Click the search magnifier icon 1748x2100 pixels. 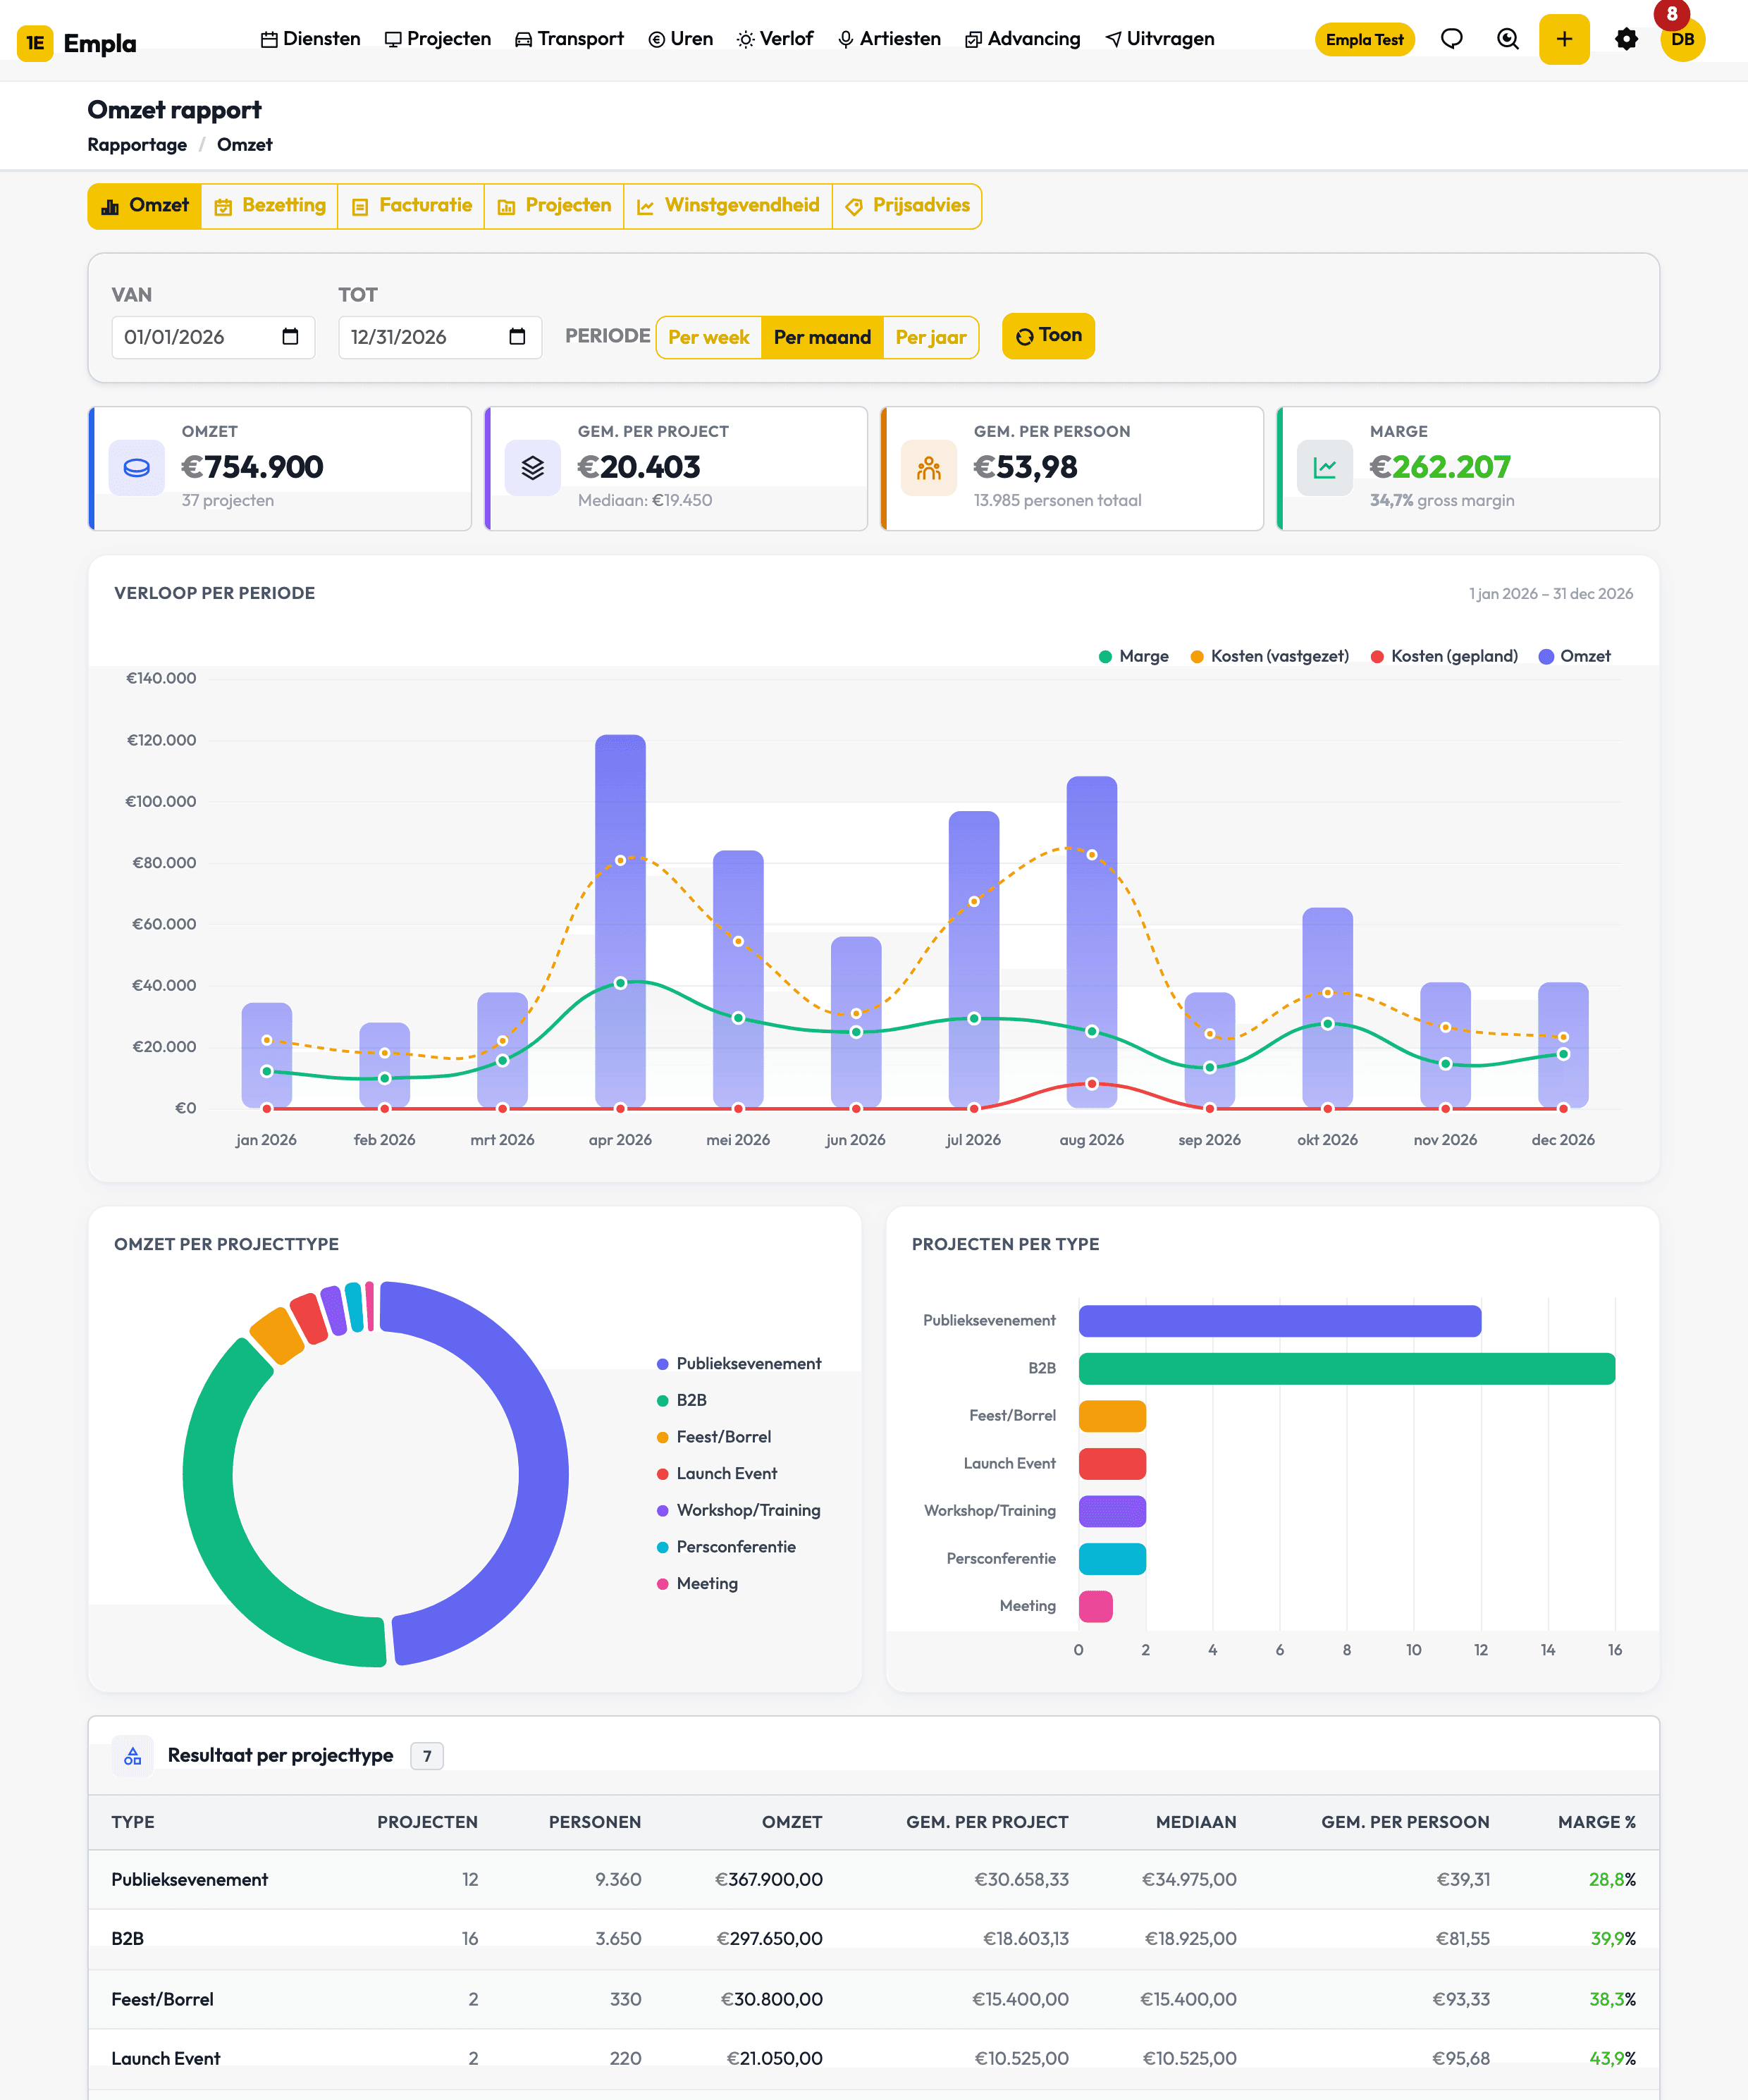point(1508,39)
